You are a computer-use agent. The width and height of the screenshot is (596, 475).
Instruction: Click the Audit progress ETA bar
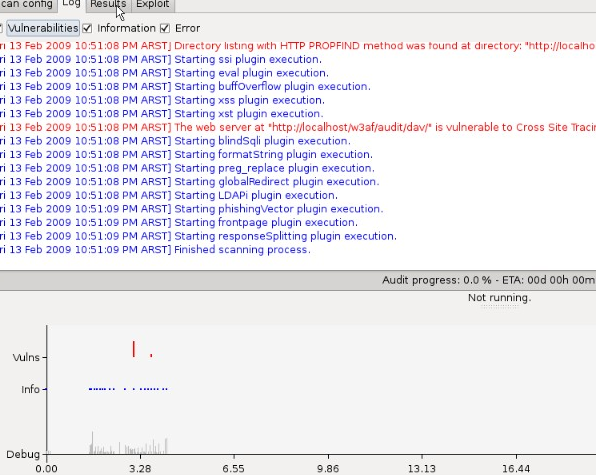tap(298, 280)
